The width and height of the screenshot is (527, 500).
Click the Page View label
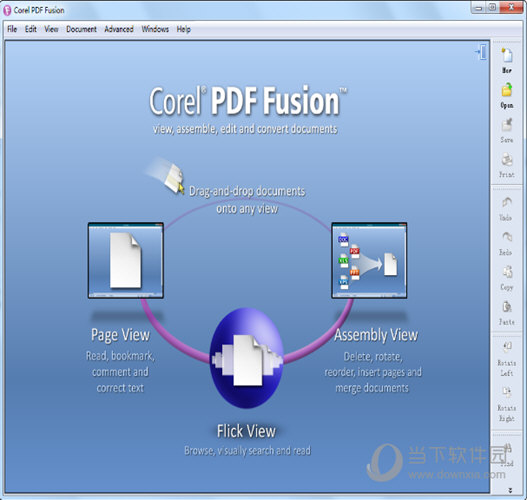pyautogui.click(x=120, y=335)
